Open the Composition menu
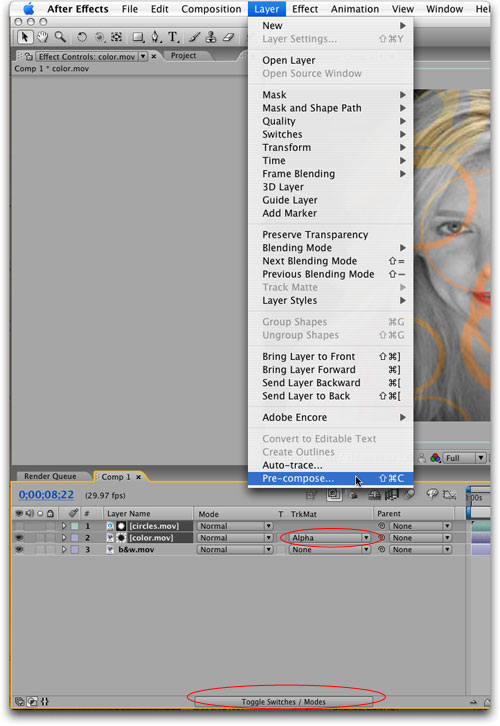 pyautogui.click(x=211, y=9)
